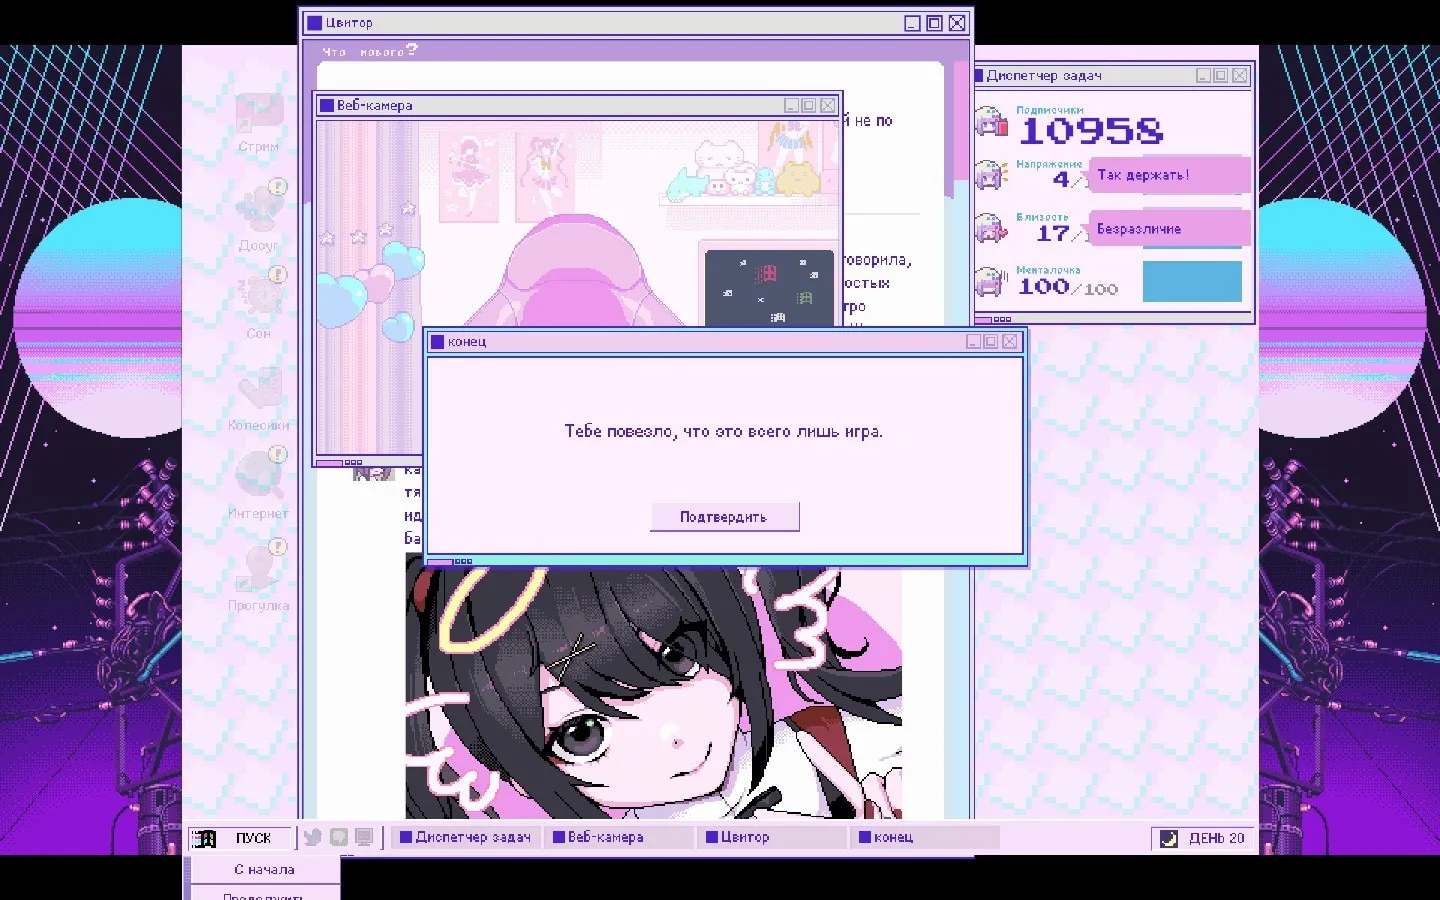
Task: Click the Подписчики follower face icon
Action: click(990, 123)
